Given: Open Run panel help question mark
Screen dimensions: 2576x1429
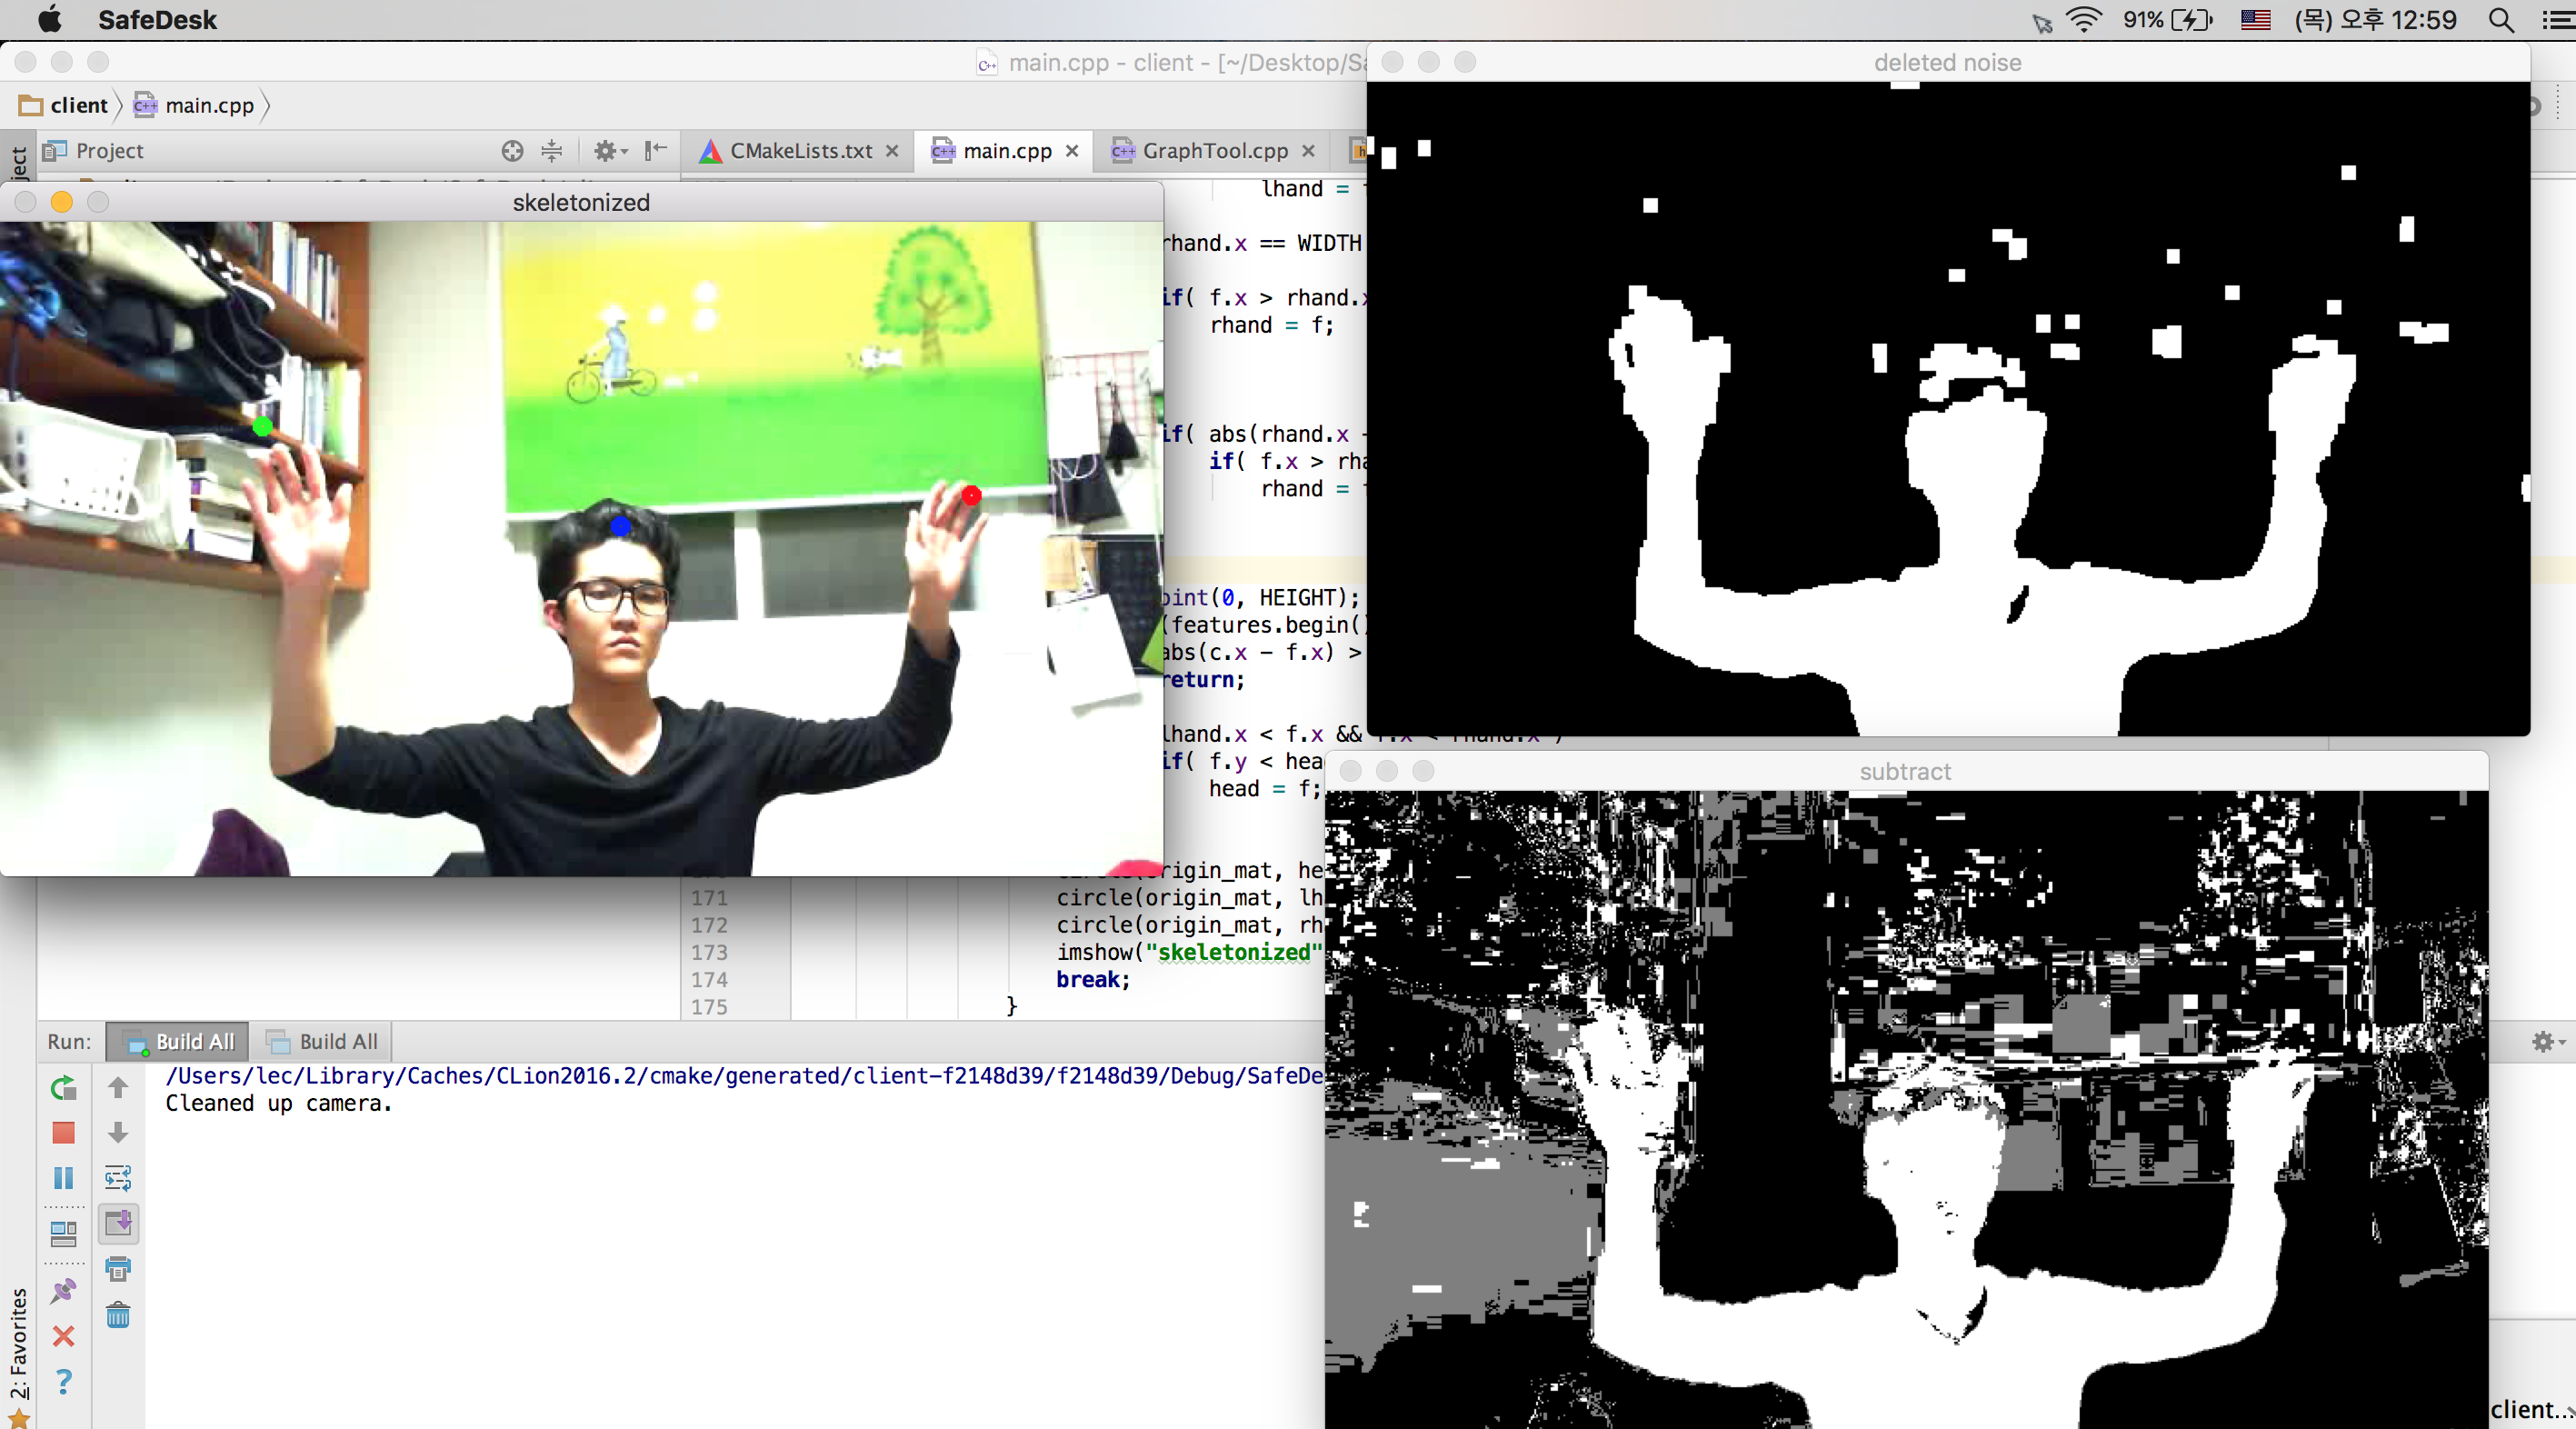Looking at the screenshot, I should coord(63,1381).
